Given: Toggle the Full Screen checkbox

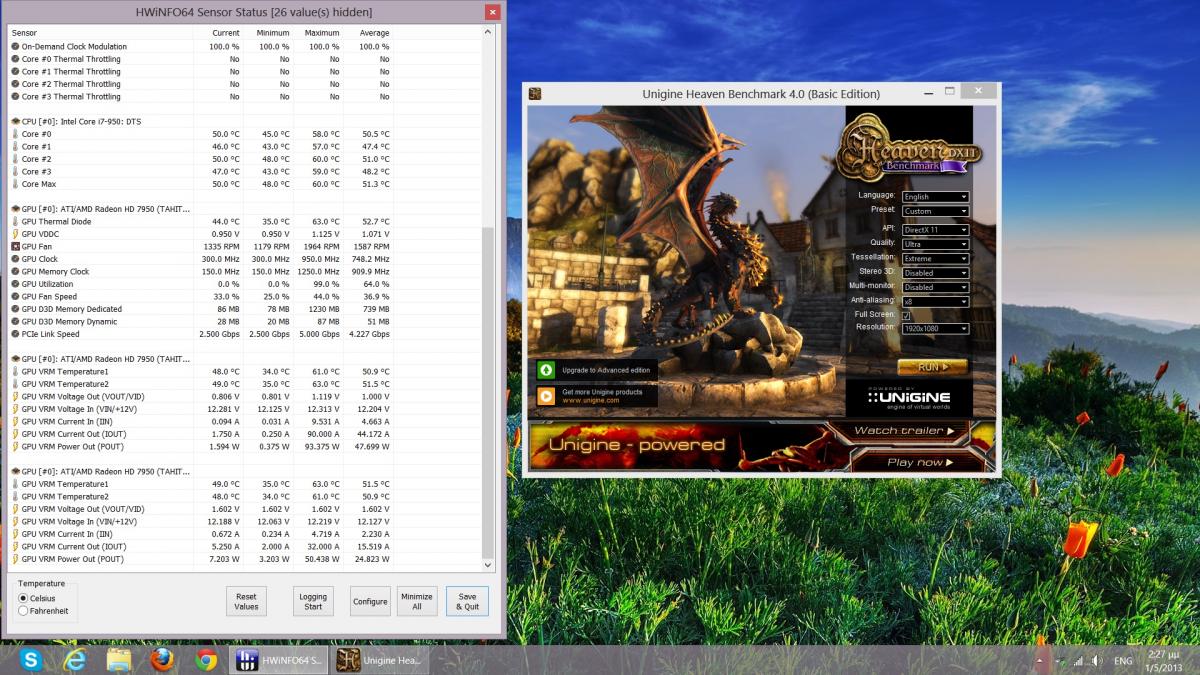Looking at the screenshot, I should pyautogui.click(x=906, y=315).
